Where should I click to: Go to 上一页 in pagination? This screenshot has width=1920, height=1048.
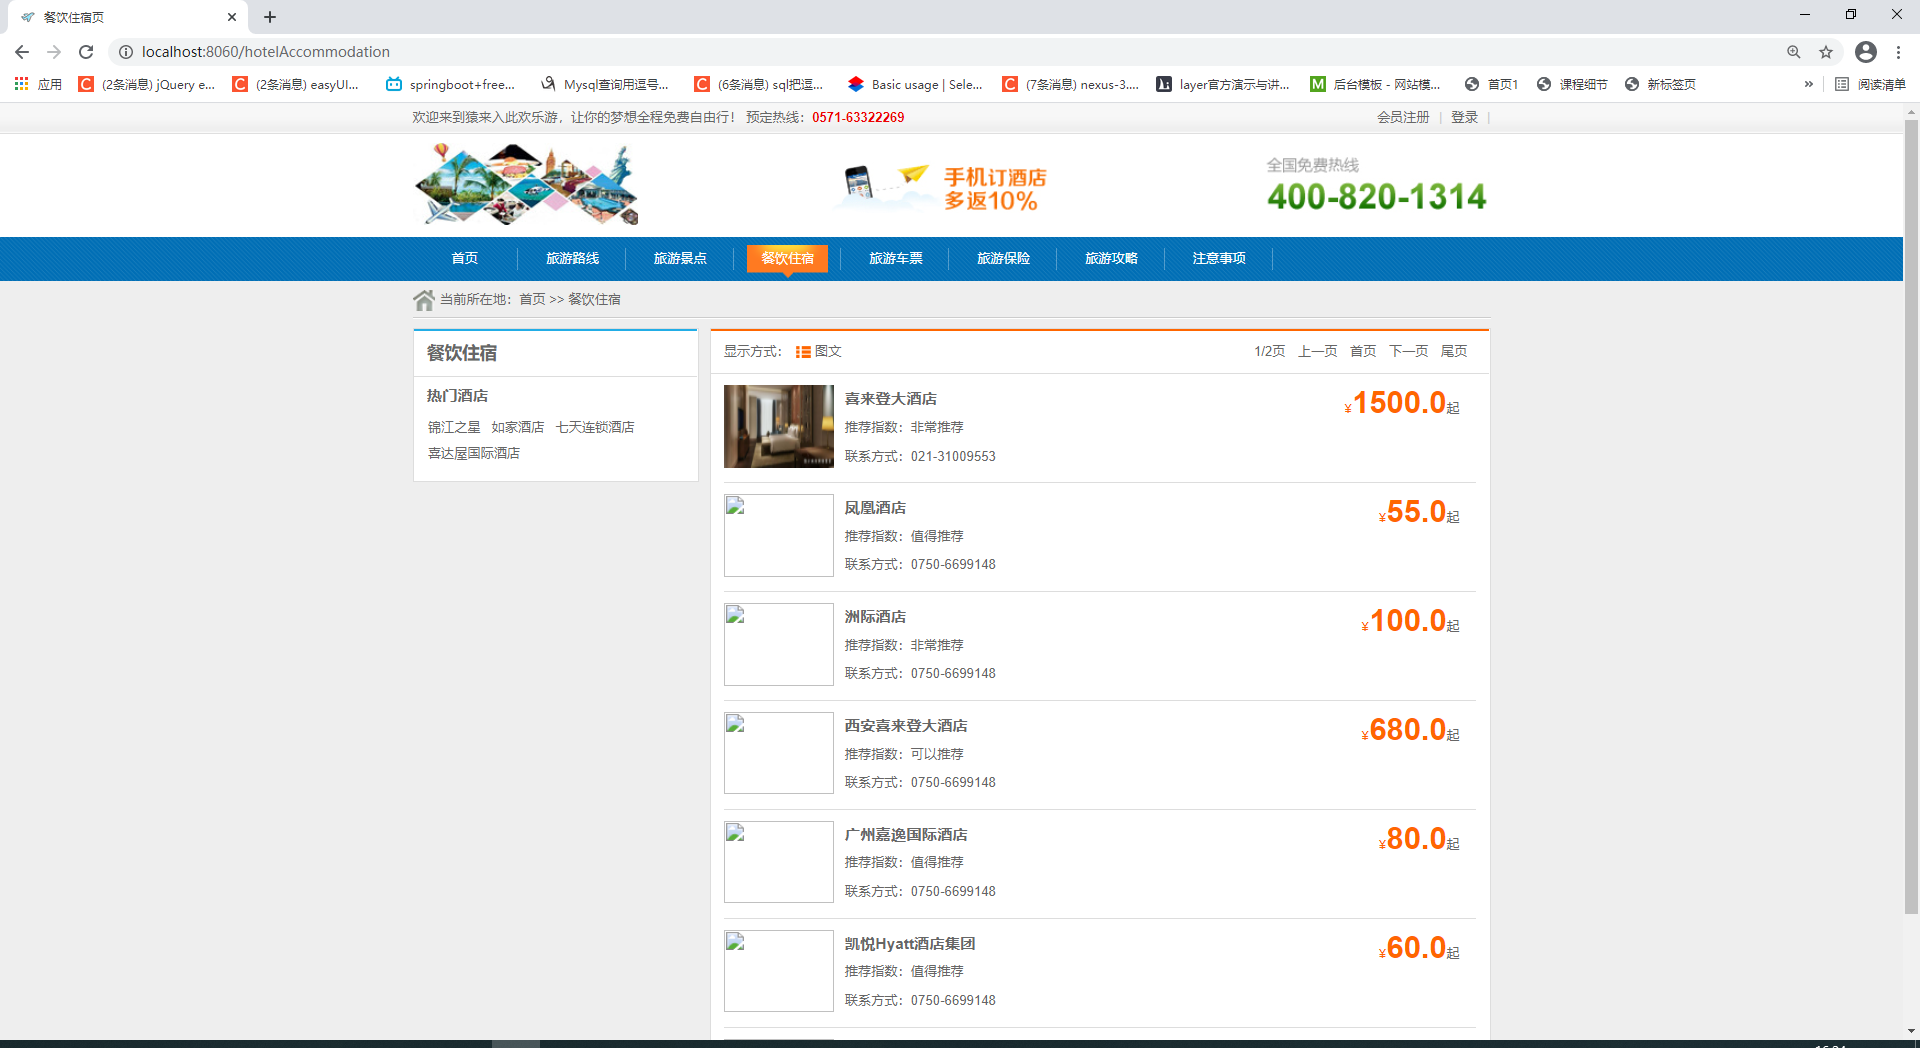pos(1317,351)
